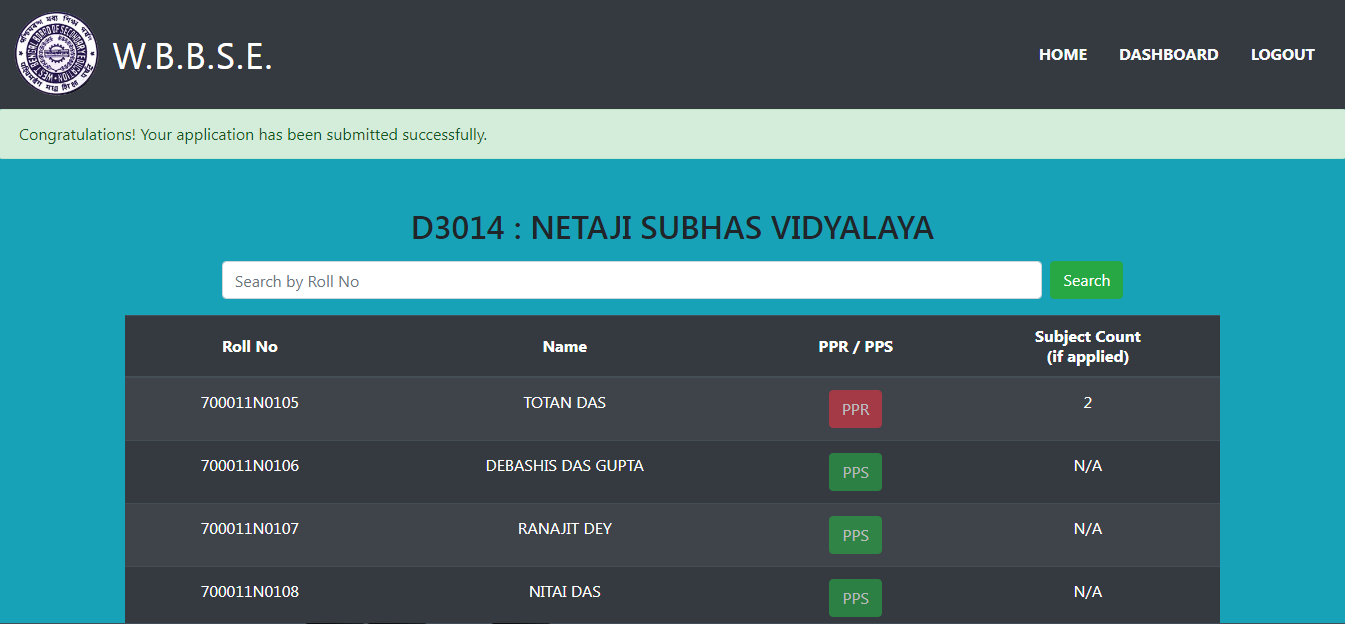Click the name TOTAN DAS
Screen dimensions: 1345x624
click(x=565, y=403)
